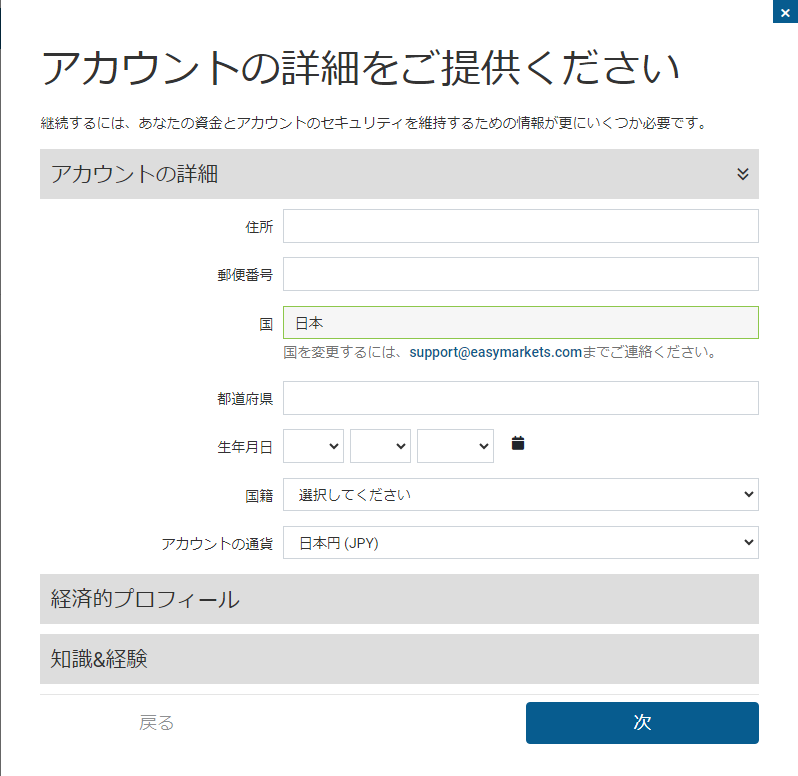798x776 pixels.
Task: Select the 都道府県 input field
Action: (520, 398)
